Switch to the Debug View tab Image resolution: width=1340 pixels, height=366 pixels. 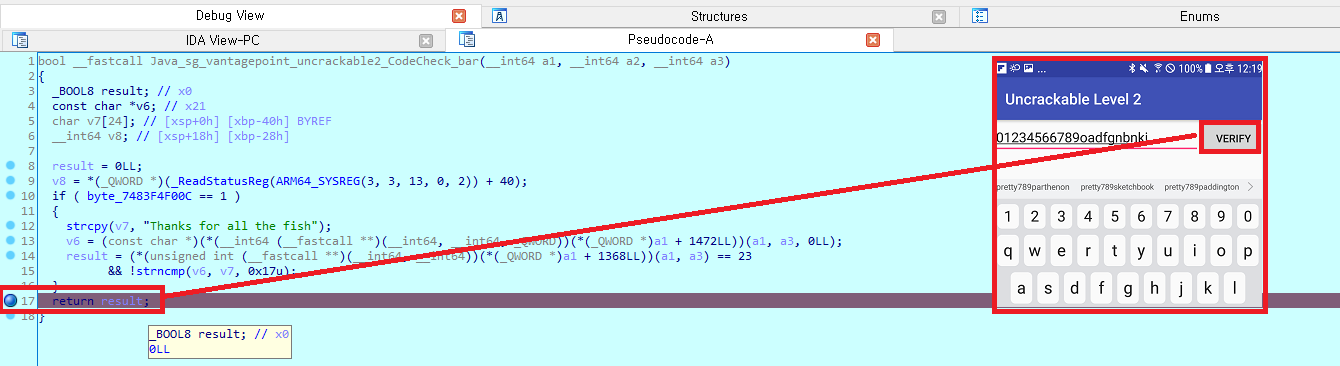(x=230, y=16)
